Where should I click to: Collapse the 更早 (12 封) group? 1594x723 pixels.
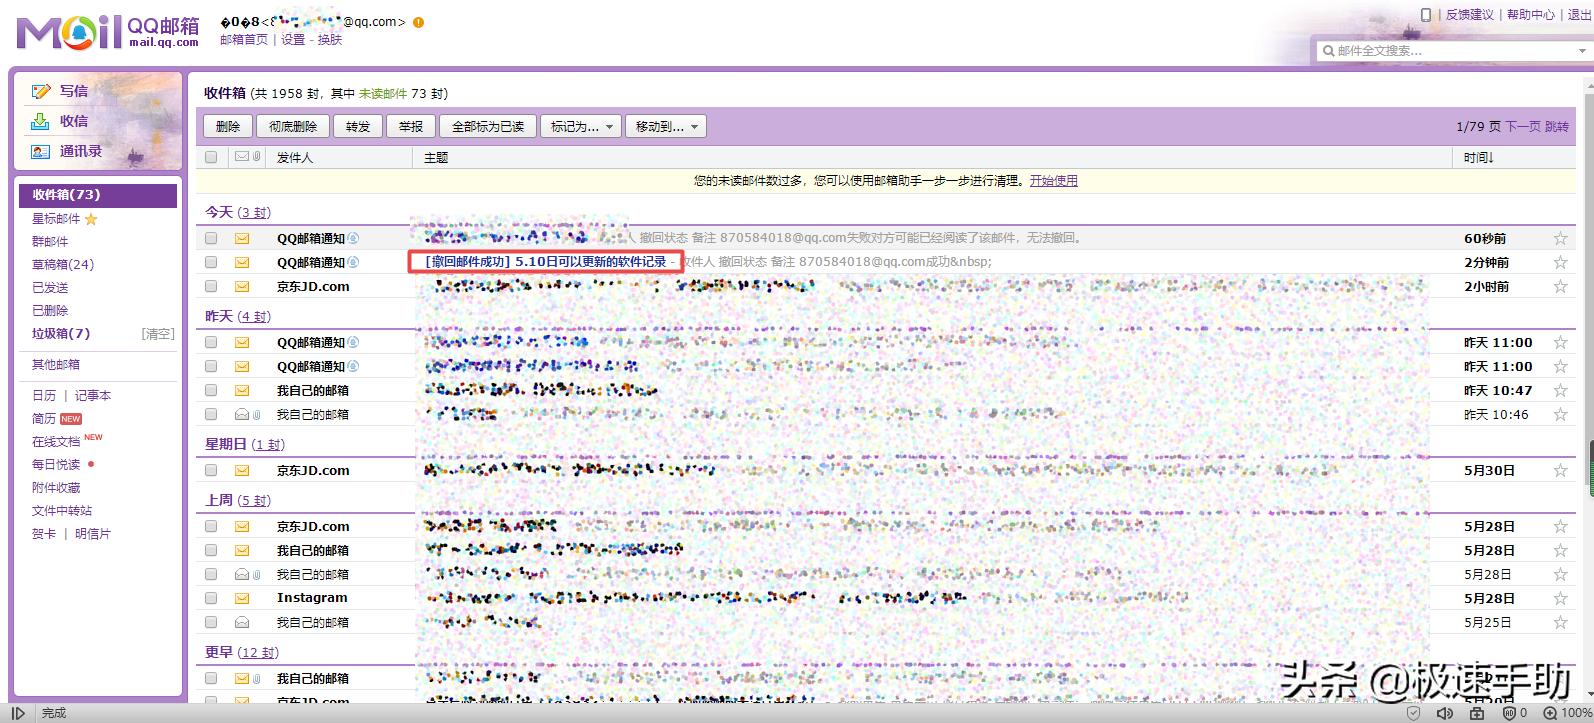(242, 652)
